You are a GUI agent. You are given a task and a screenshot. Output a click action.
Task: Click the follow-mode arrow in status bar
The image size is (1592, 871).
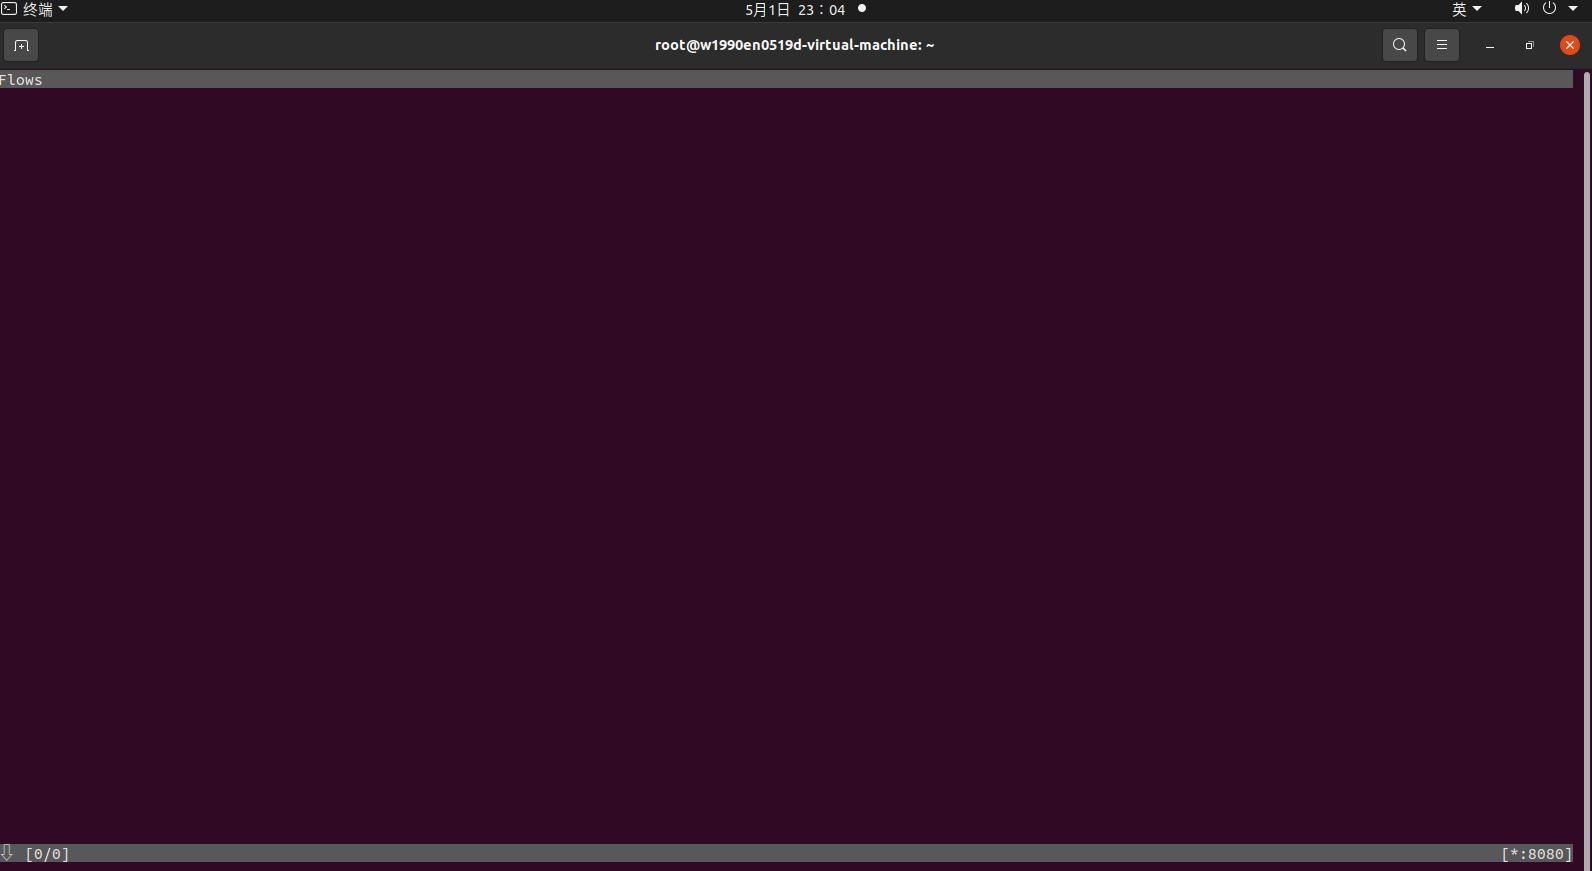[7, 853]
